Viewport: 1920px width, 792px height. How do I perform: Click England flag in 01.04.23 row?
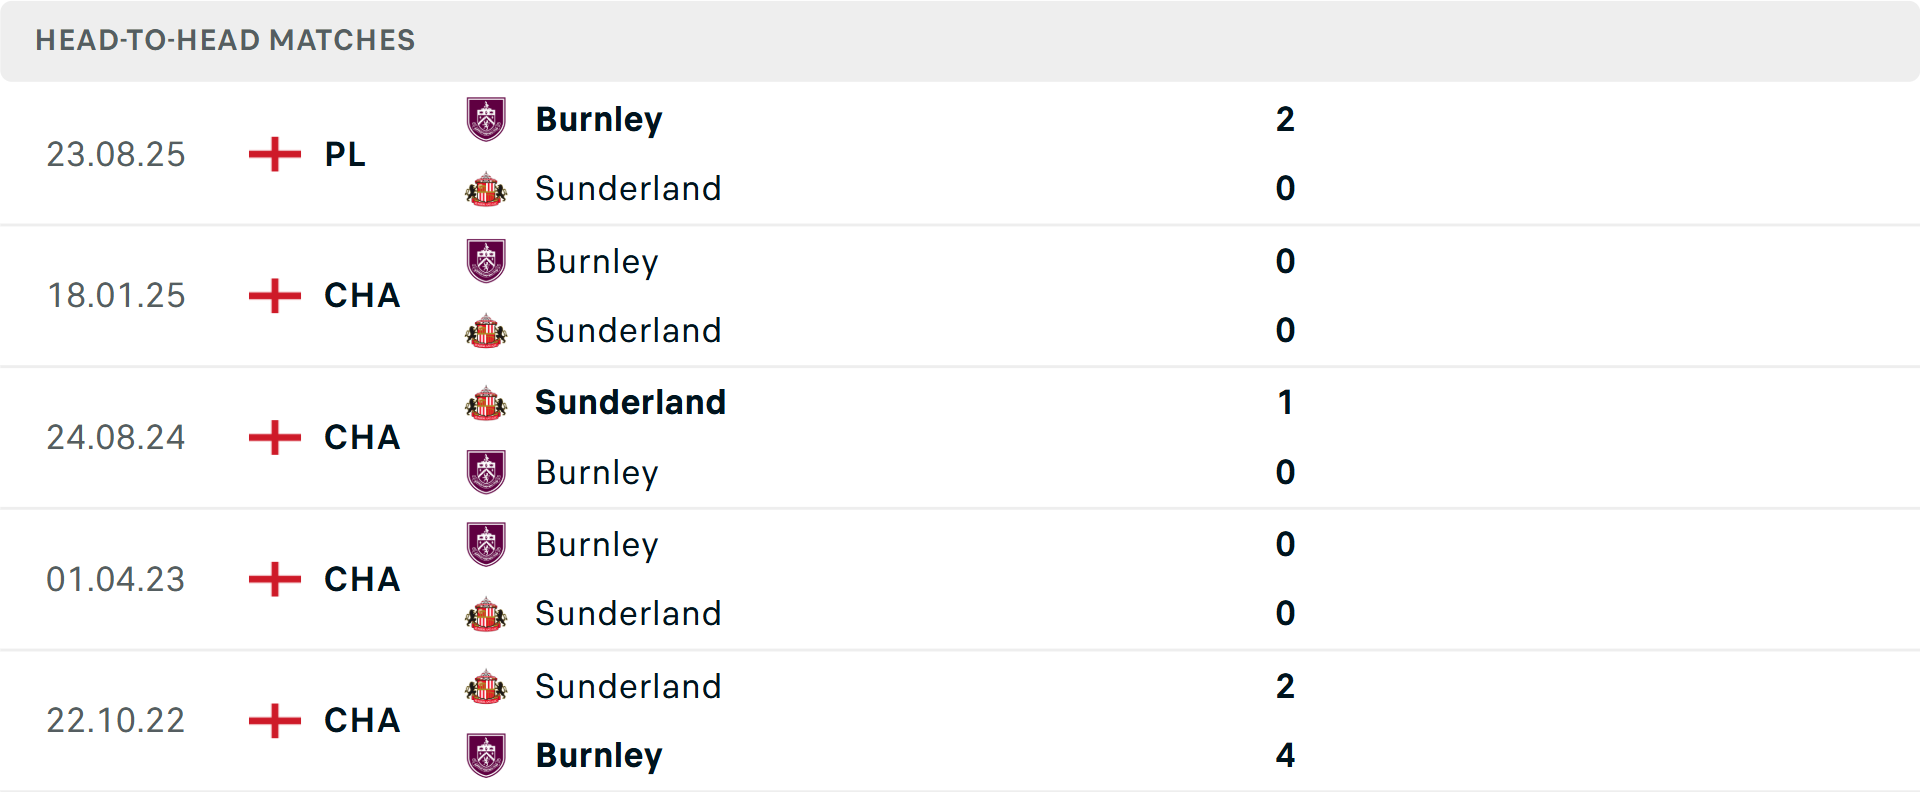(275, 579)
